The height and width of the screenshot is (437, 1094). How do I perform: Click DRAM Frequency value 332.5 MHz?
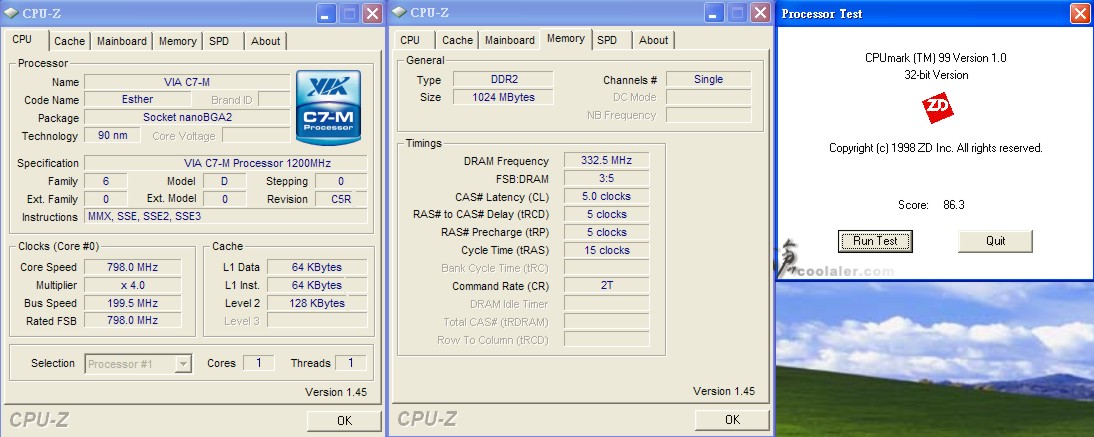click(x=606, y=161)
